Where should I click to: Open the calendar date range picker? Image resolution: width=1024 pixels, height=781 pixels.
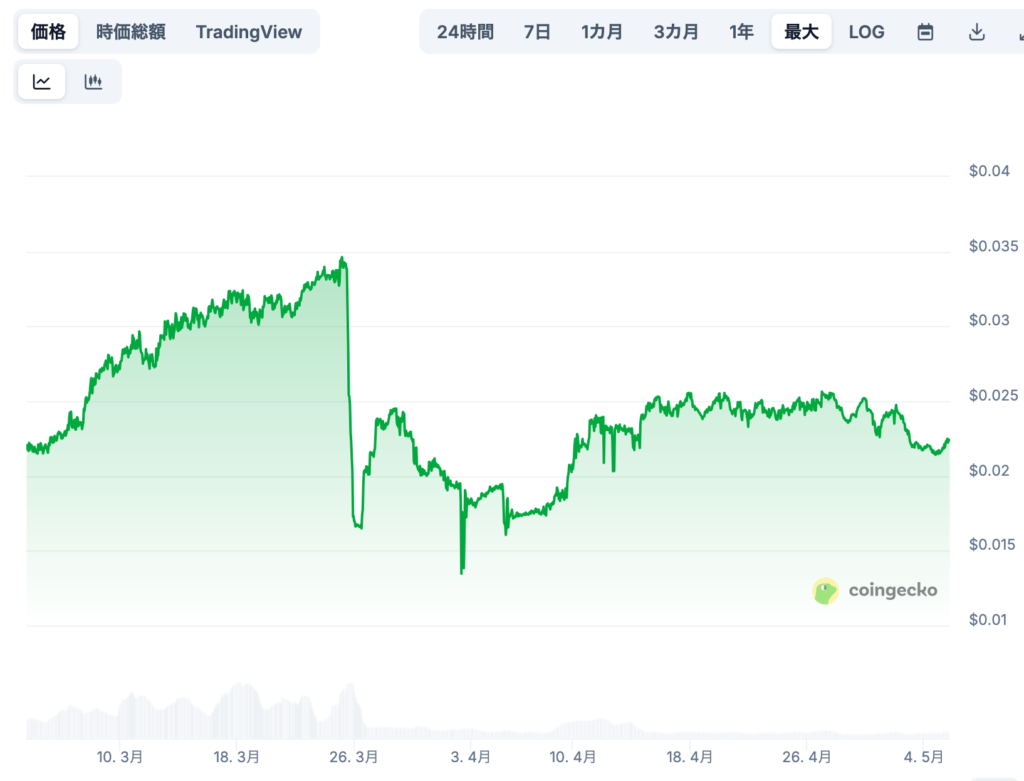(x=925, y=32)
